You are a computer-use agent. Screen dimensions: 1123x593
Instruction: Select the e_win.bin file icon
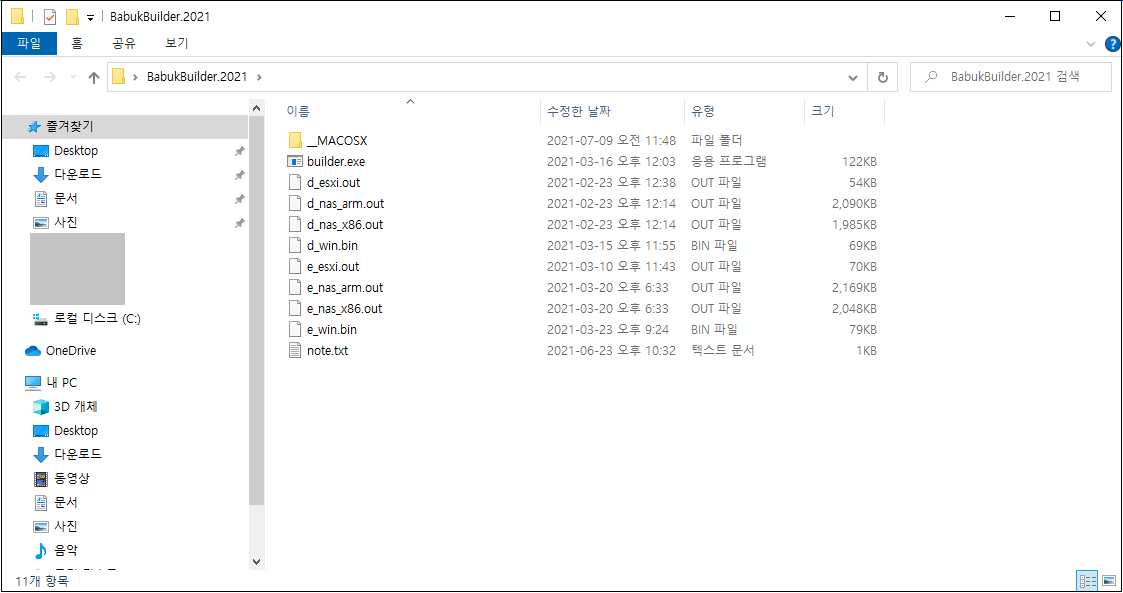295,329
